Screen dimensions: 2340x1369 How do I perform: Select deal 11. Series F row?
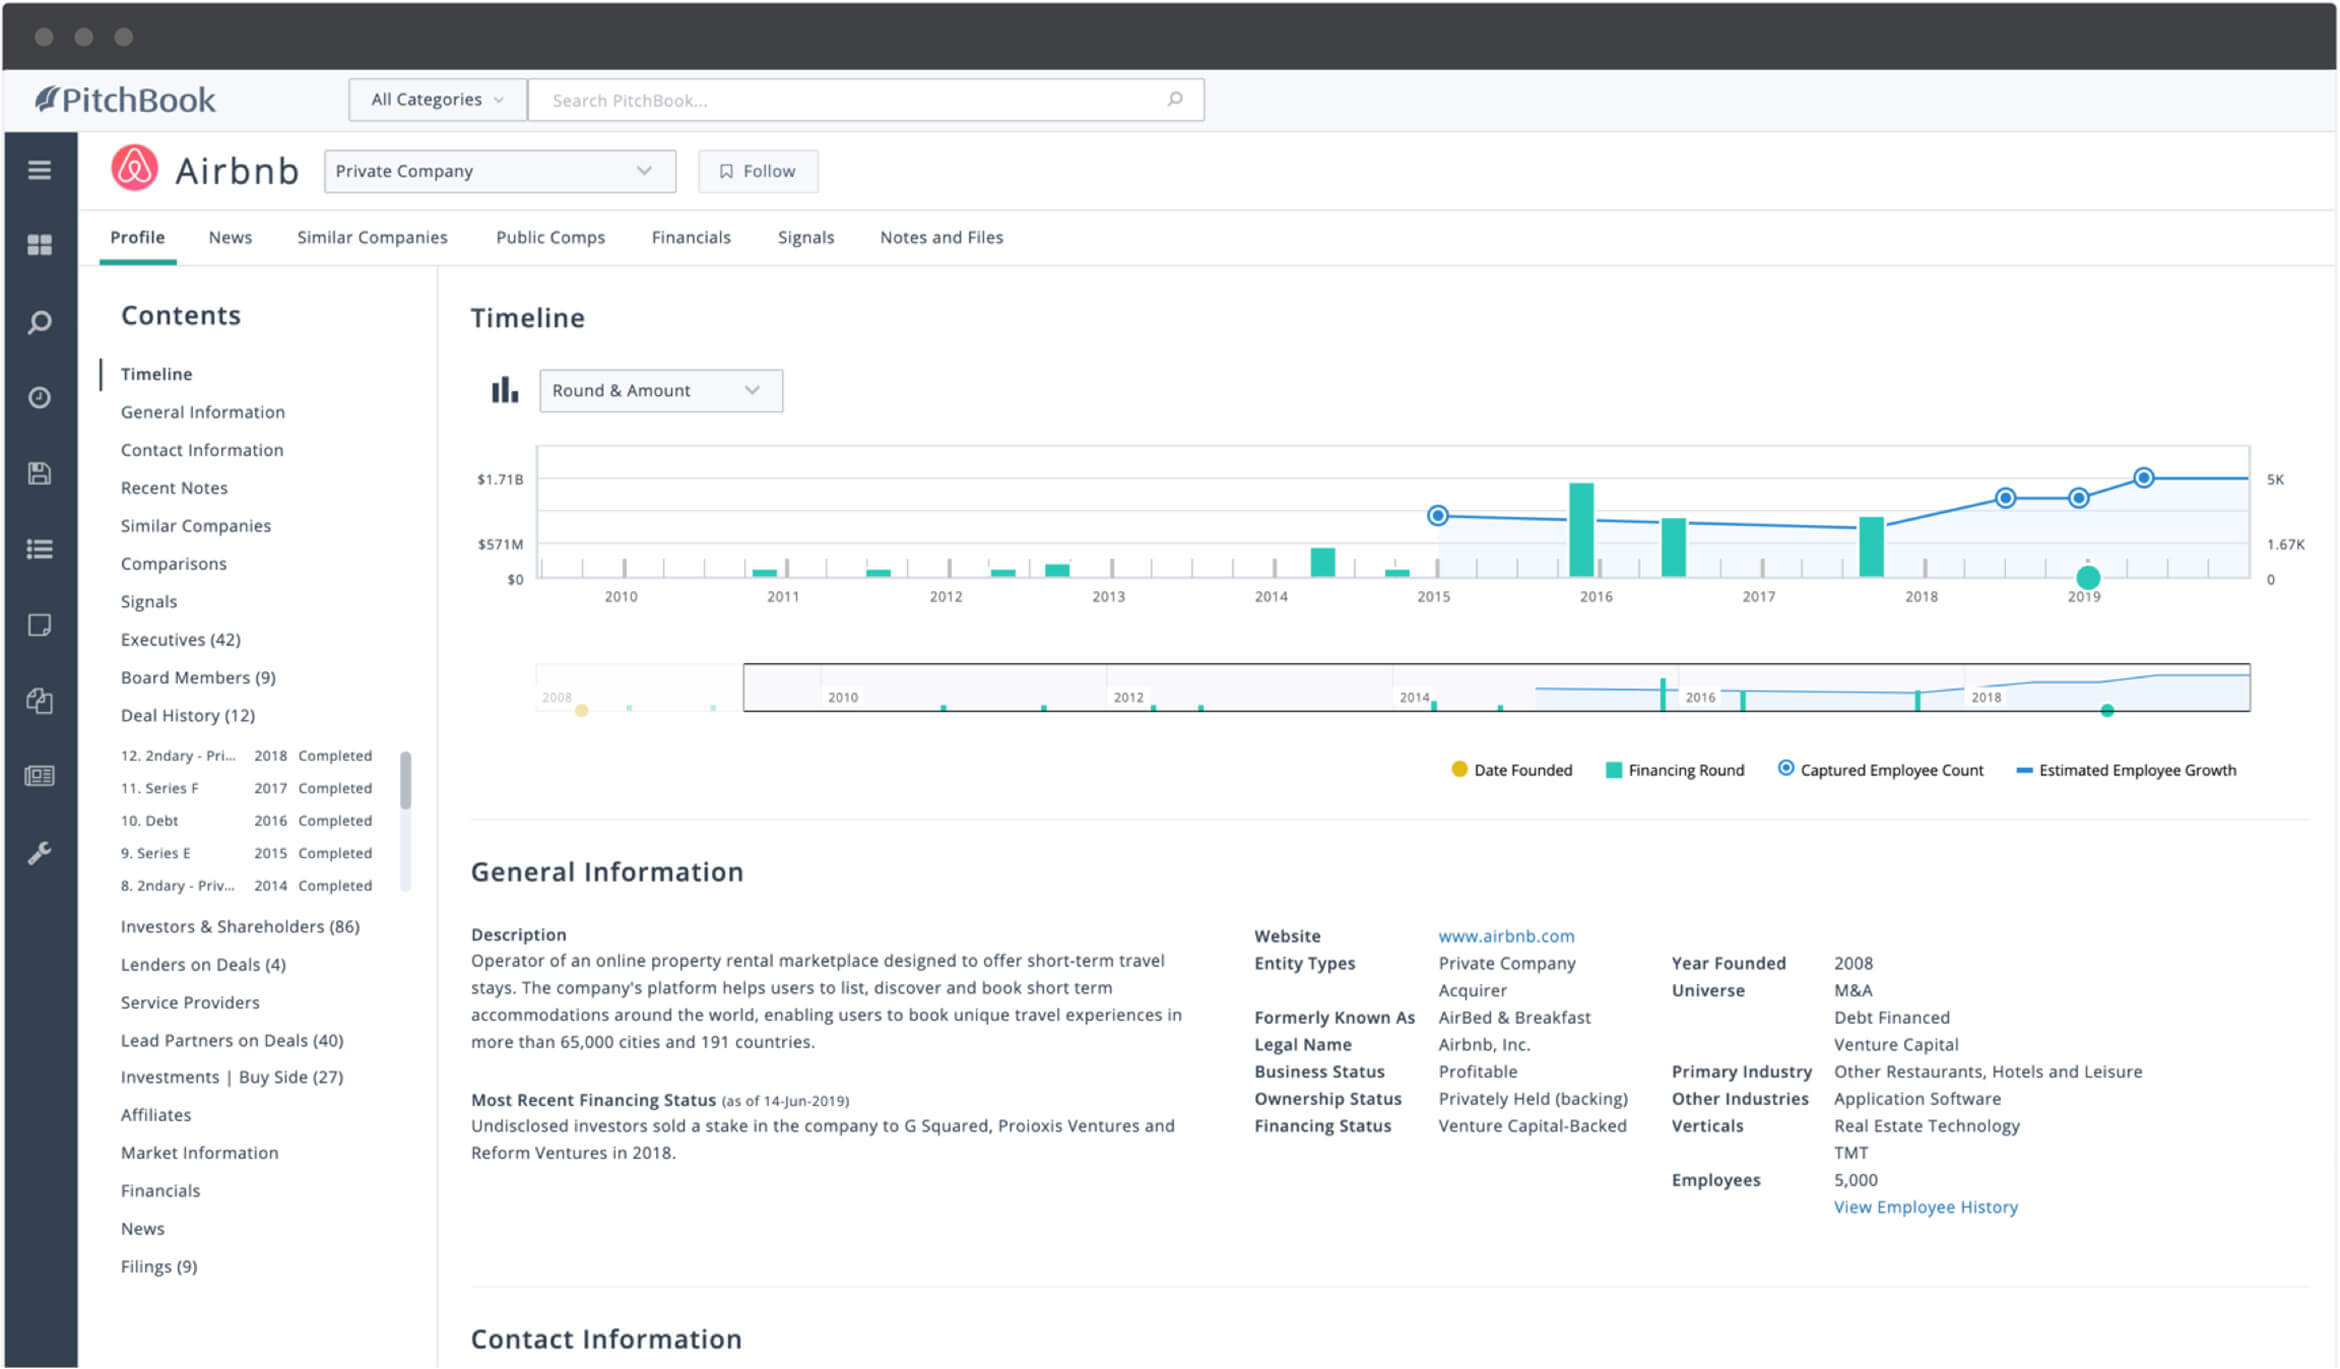246,788
